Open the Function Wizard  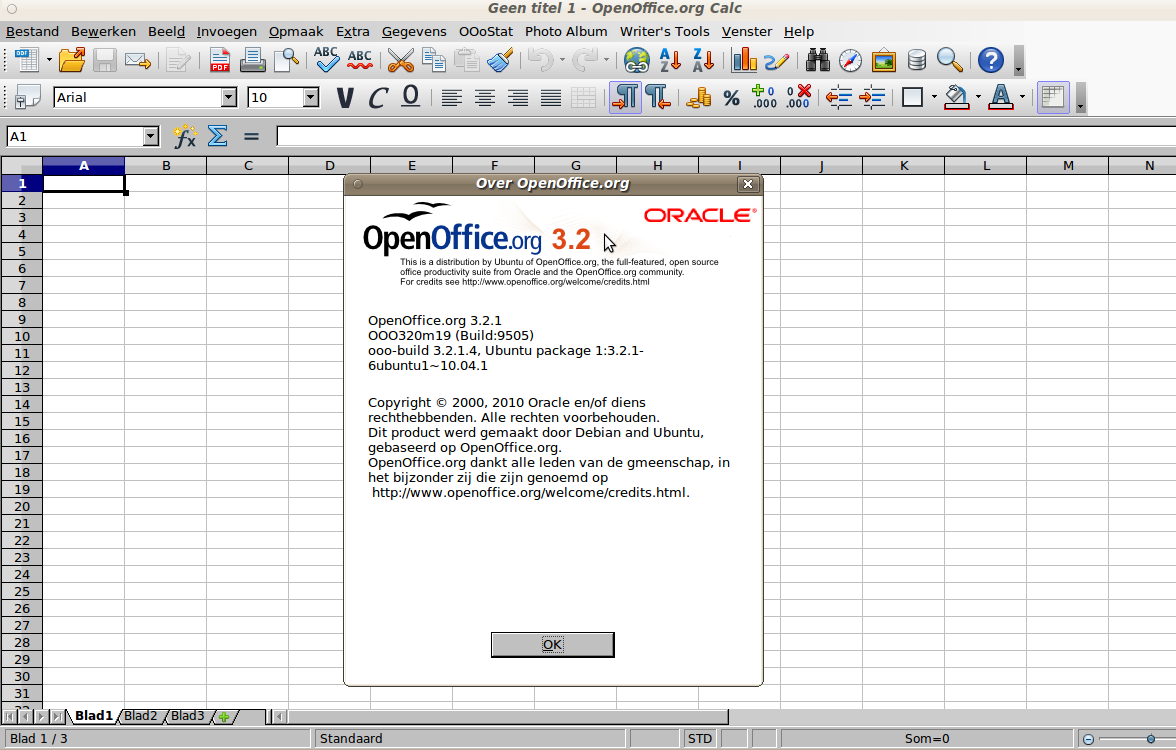(x=185, y=137)
